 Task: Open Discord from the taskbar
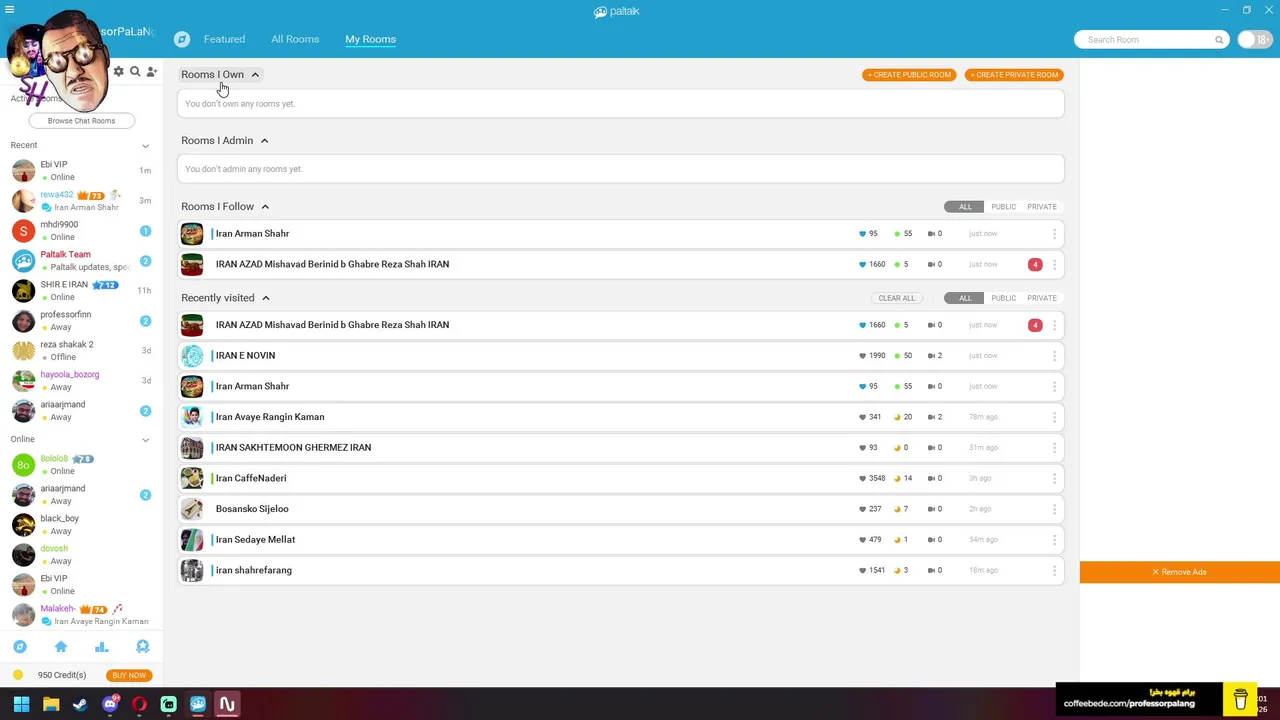point(110,705)
